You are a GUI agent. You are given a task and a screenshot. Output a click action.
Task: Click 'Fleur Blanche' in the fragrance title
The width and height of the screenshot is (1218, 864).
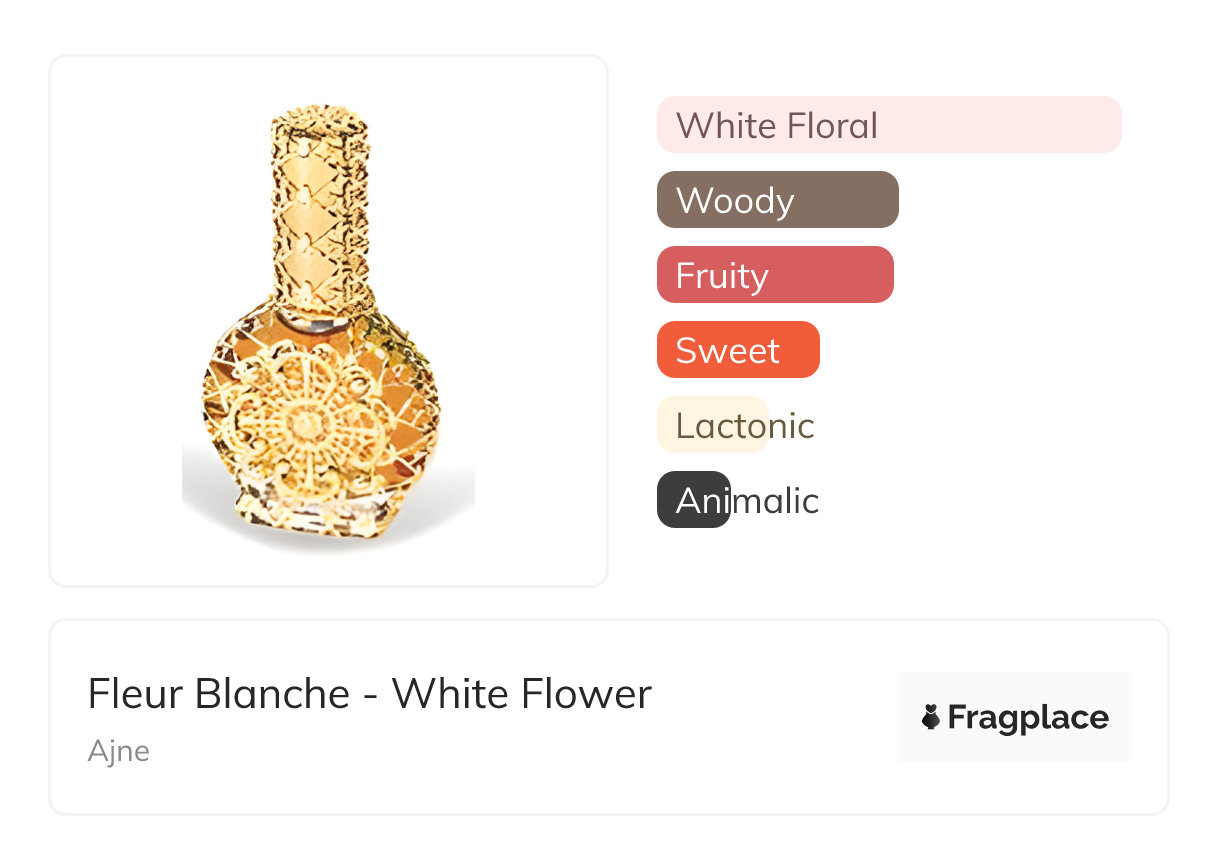219,693
